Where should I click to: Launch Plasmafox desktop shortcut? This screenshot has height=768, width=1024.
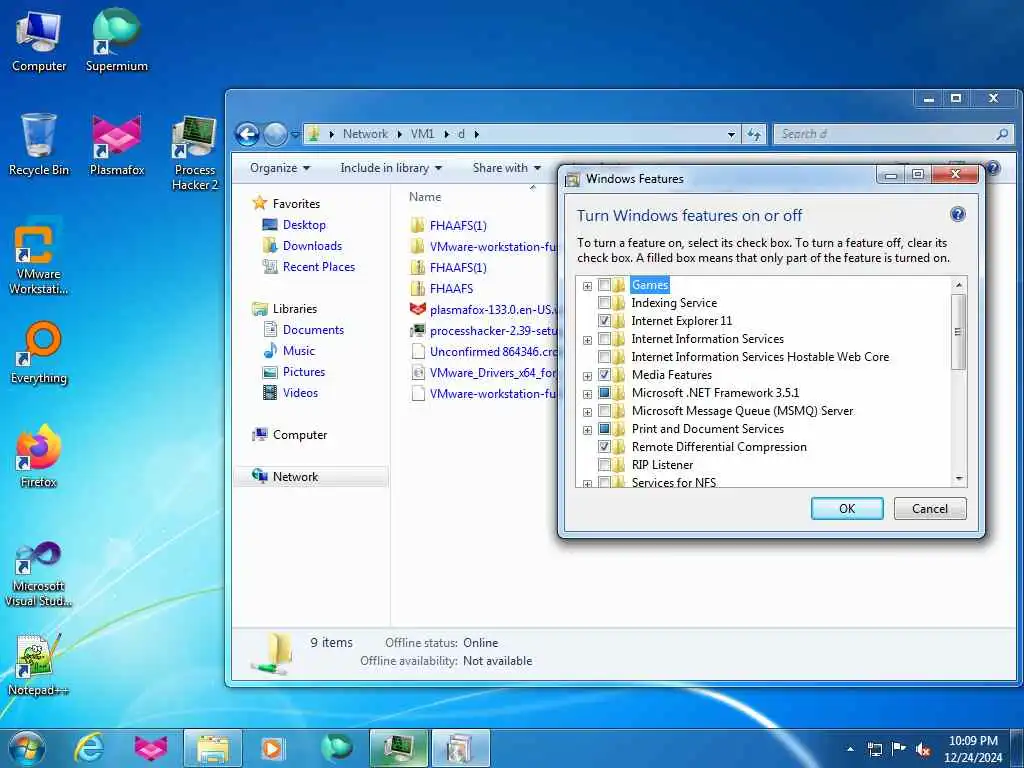tap(116, 145)
